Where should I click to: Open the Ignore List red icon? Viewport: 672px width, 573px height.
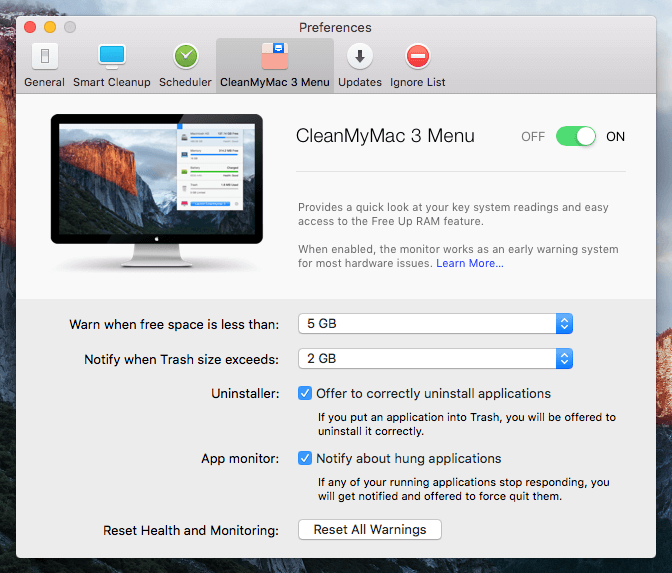pyautogui.click(x=418, y=57)
